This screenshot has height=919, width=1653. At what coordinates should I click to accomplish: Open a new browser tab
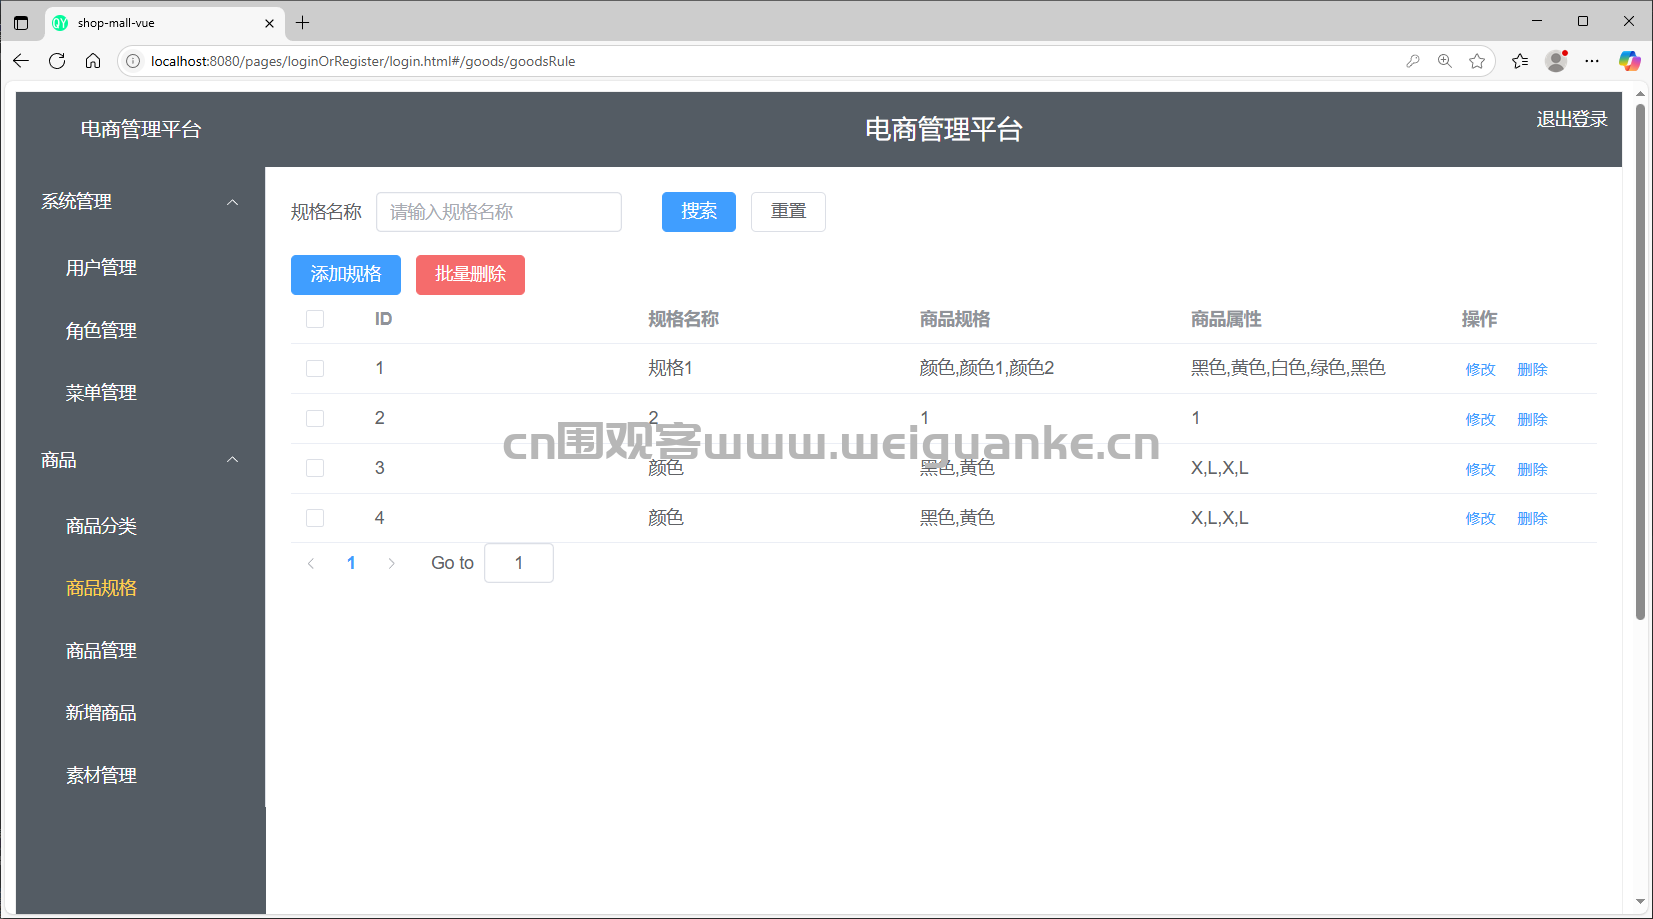point(303,22)
